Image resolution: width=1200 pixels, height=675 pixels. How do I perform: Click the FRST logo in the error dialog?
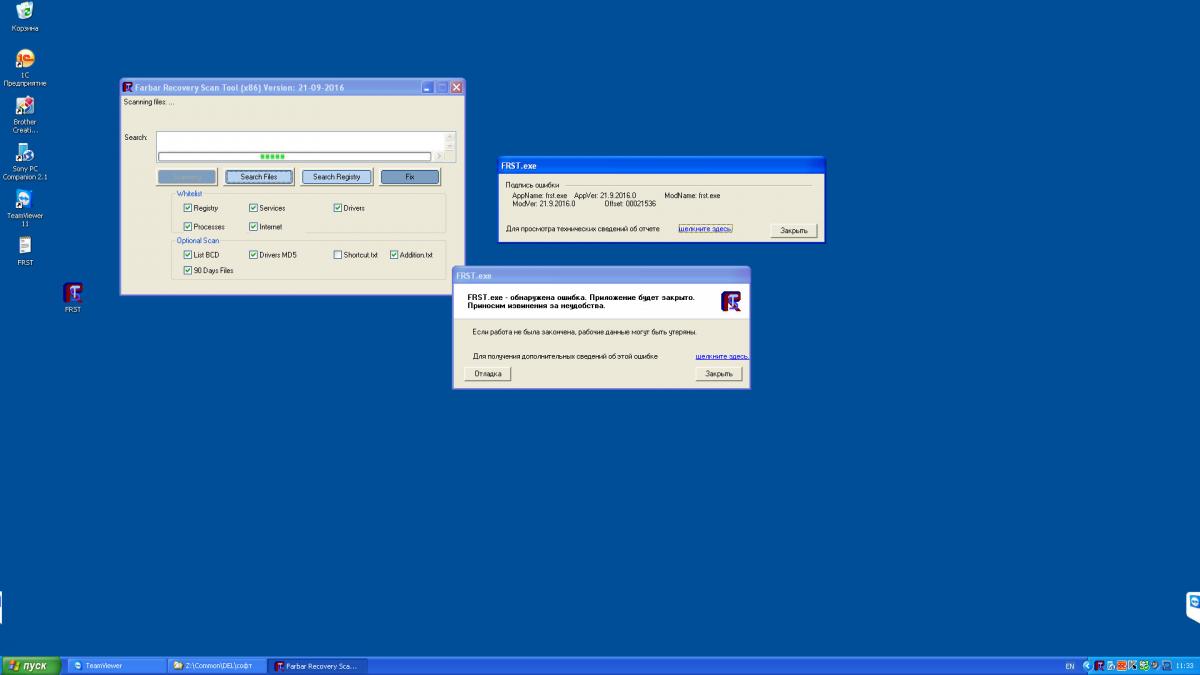[730, 301]
